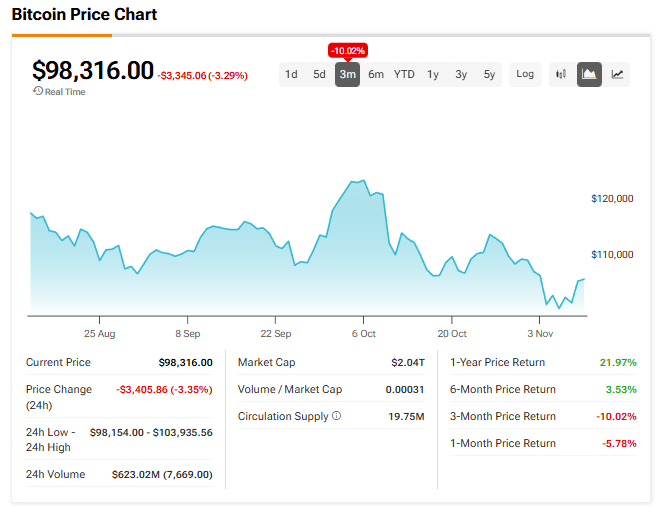
Task: Select the 3y time range
Action: tap(461, 74)
